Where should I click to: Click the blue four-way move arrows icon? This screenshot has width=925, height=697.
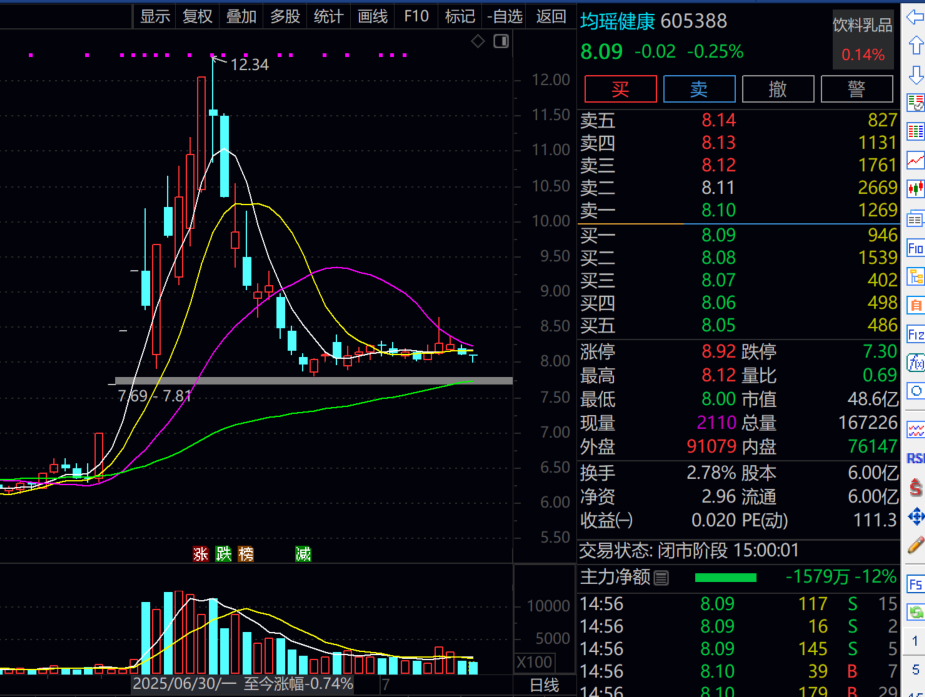click(x=916, y=517)
